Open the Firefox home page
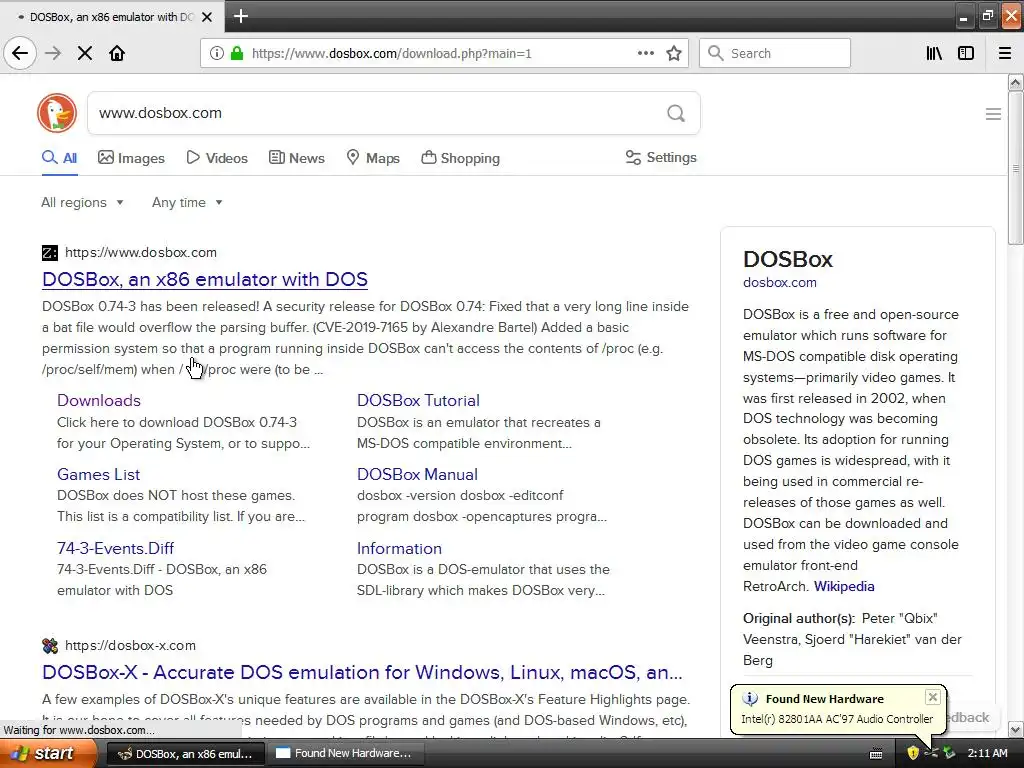The width and height of the screenshot is (1024, 768). (x=117, y=53)
